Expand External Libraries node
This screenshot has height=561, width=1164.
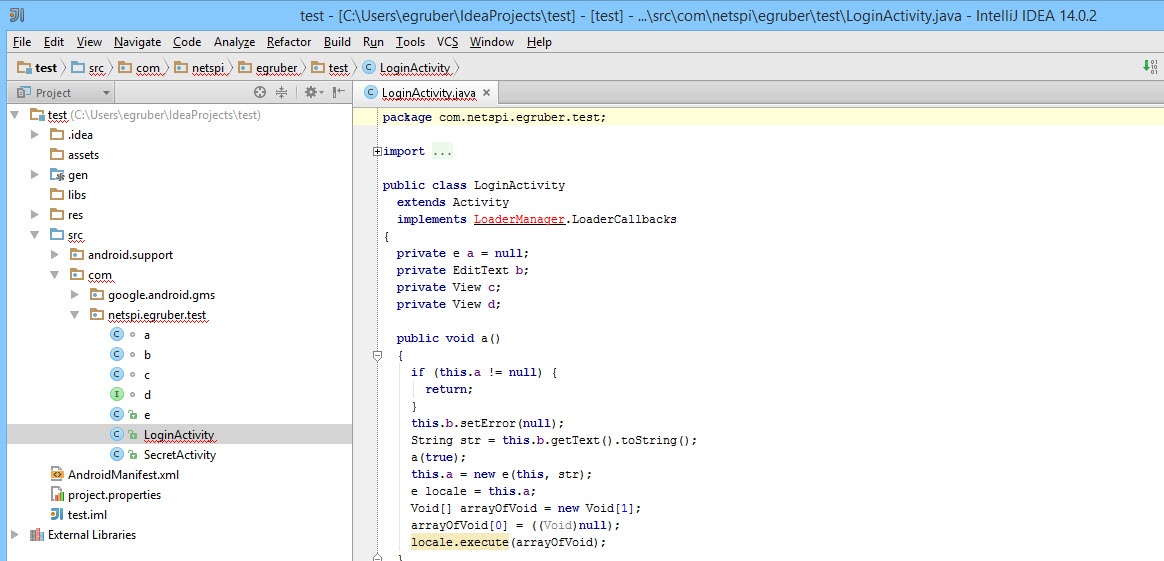tap(15, 535)
